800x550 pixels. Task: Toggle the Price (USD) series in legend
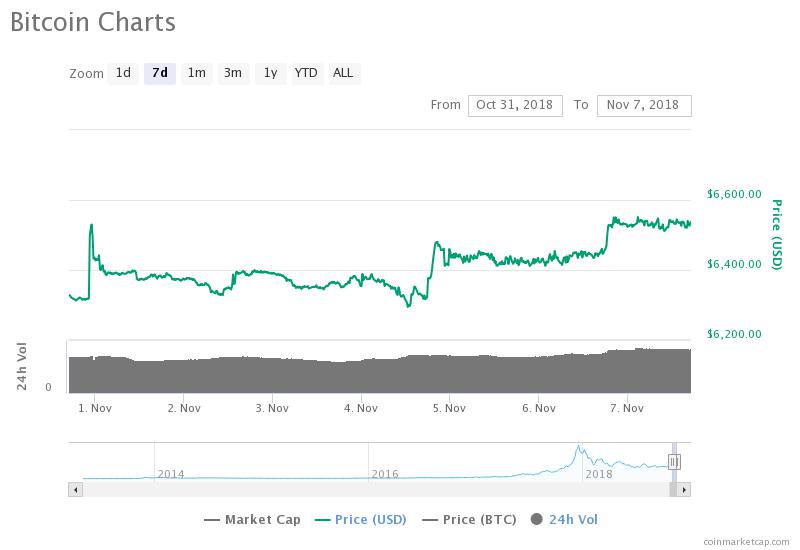361,520
